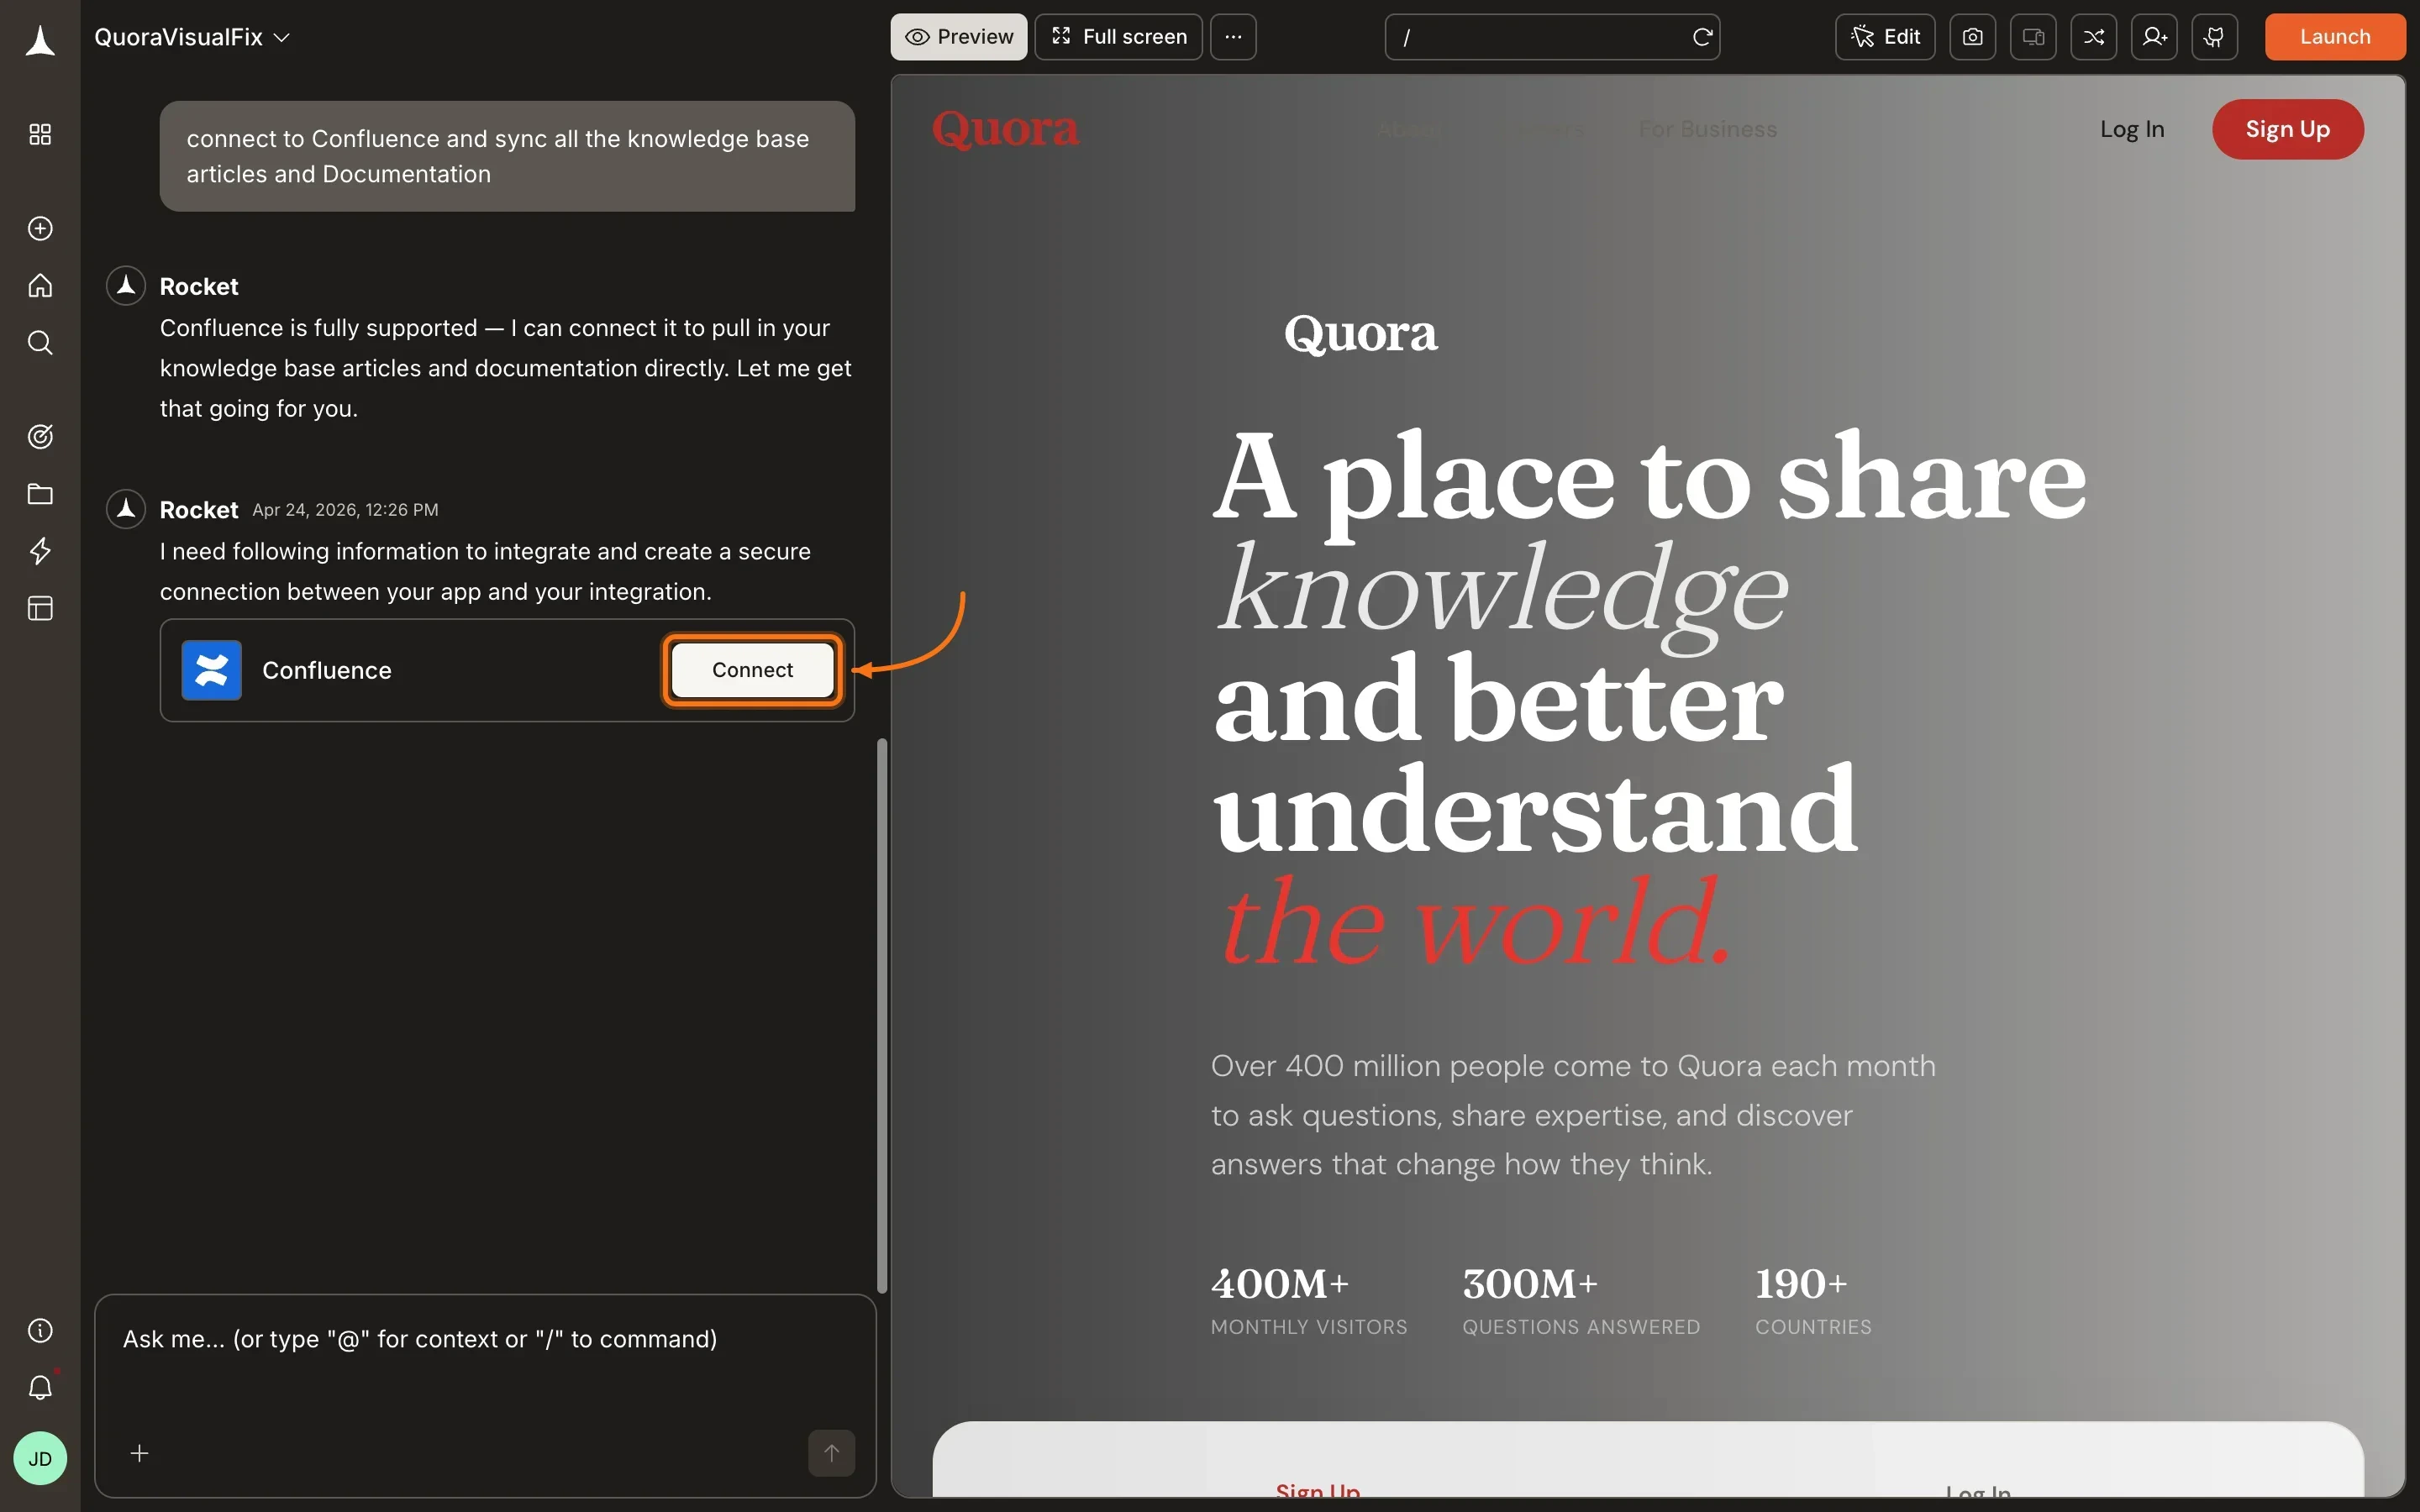This screenshot has width=2420, height=1512.
Task: Click the lightning quick-actions sidebar icon
Action: pos(40,551)
